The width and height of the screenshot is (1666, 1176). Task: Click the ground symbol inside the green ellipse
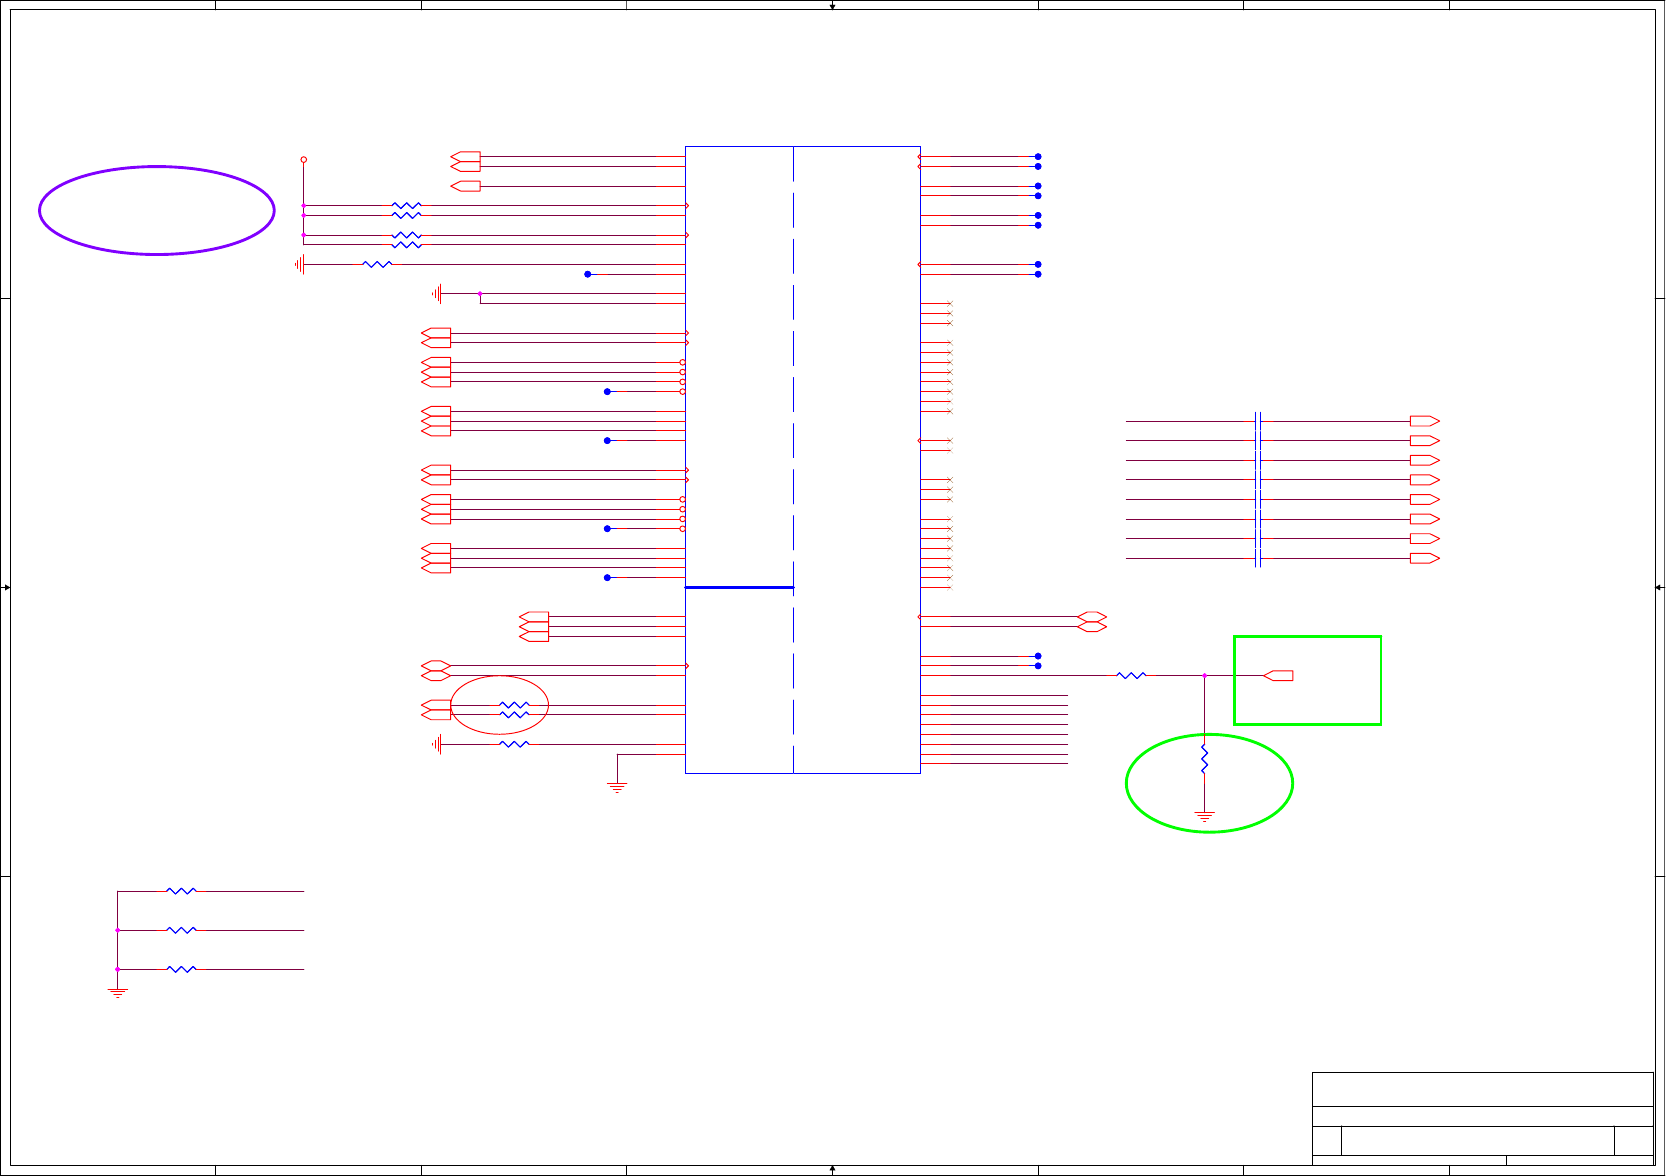1204,816
